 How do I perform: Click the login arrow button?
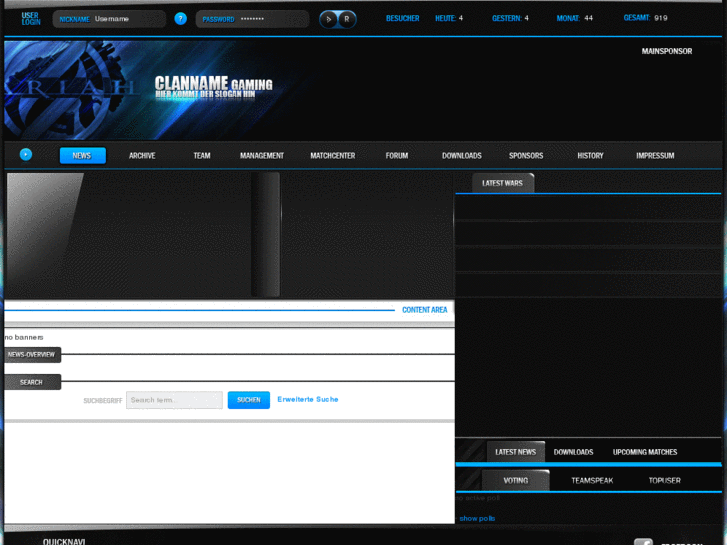click(329, 19)
